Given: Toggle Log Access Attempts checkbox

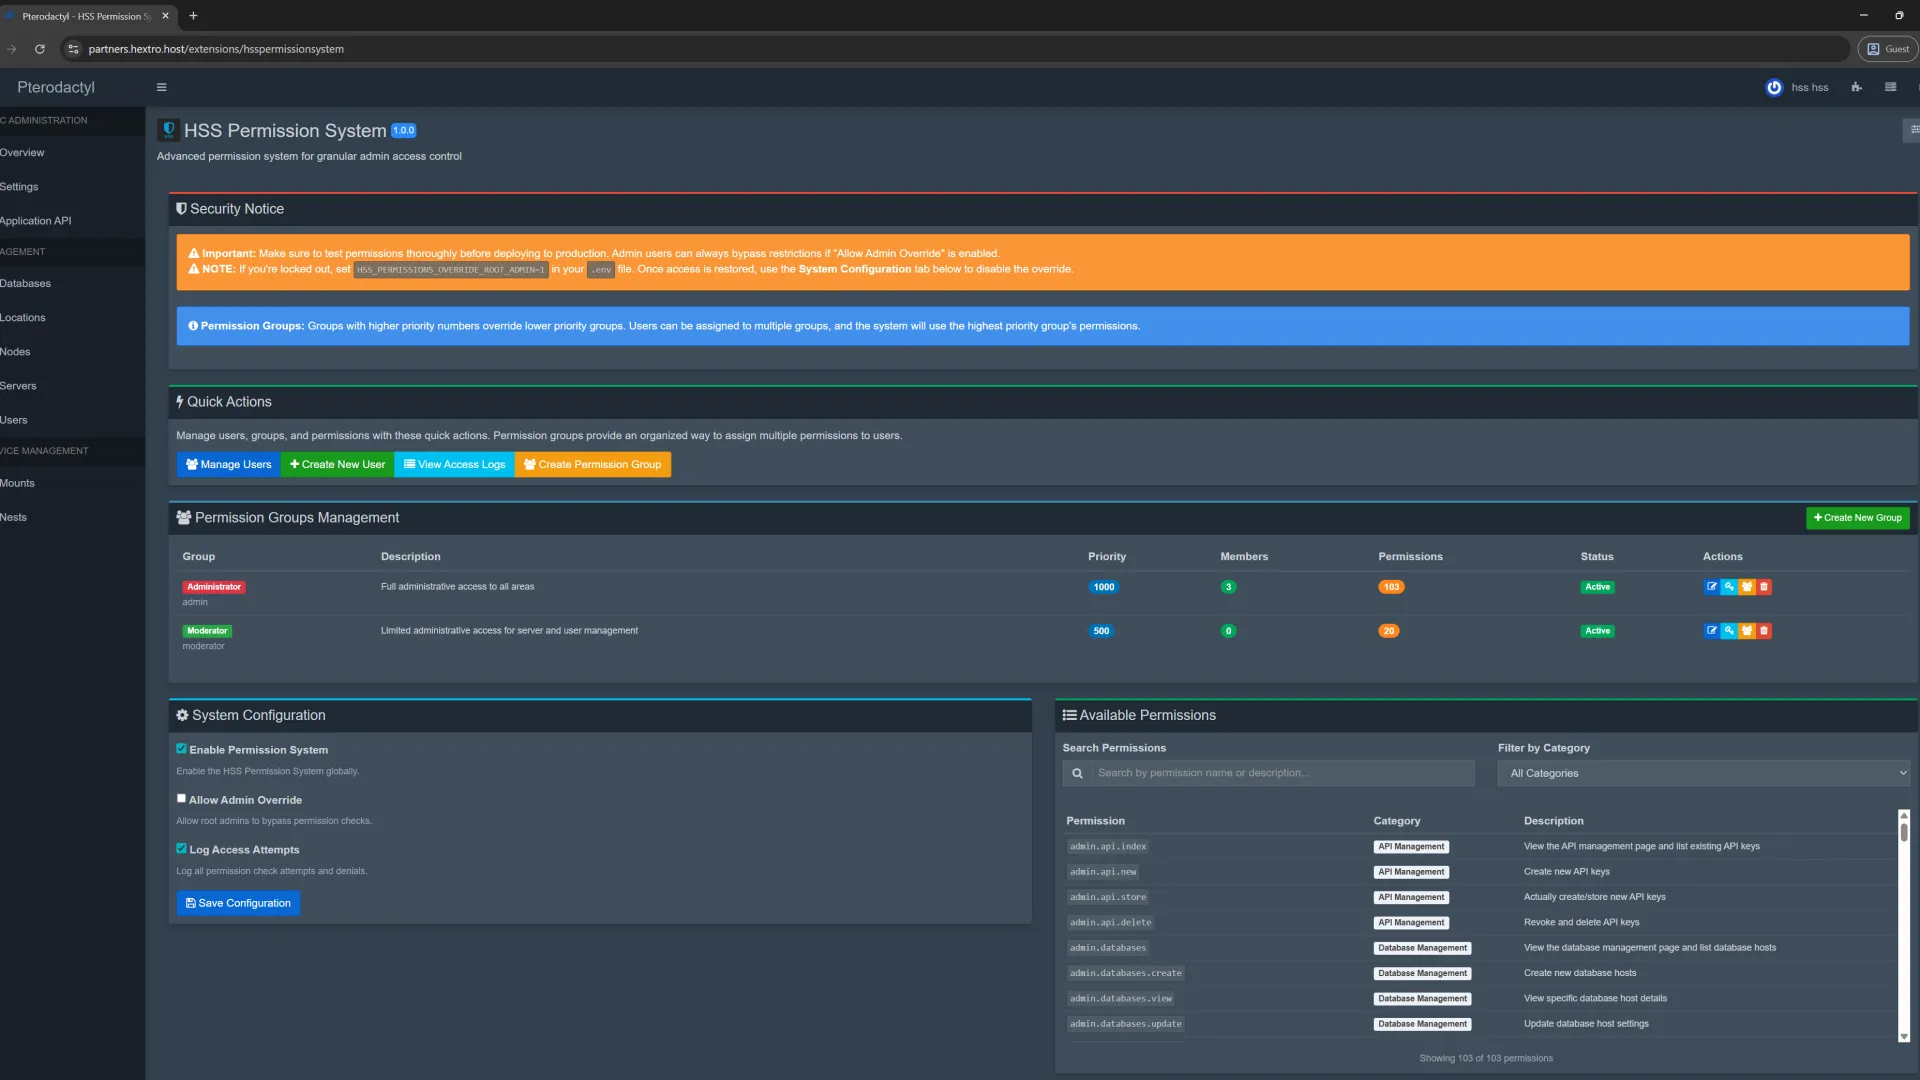Looking at the screenshot, I should pos(182,849).
